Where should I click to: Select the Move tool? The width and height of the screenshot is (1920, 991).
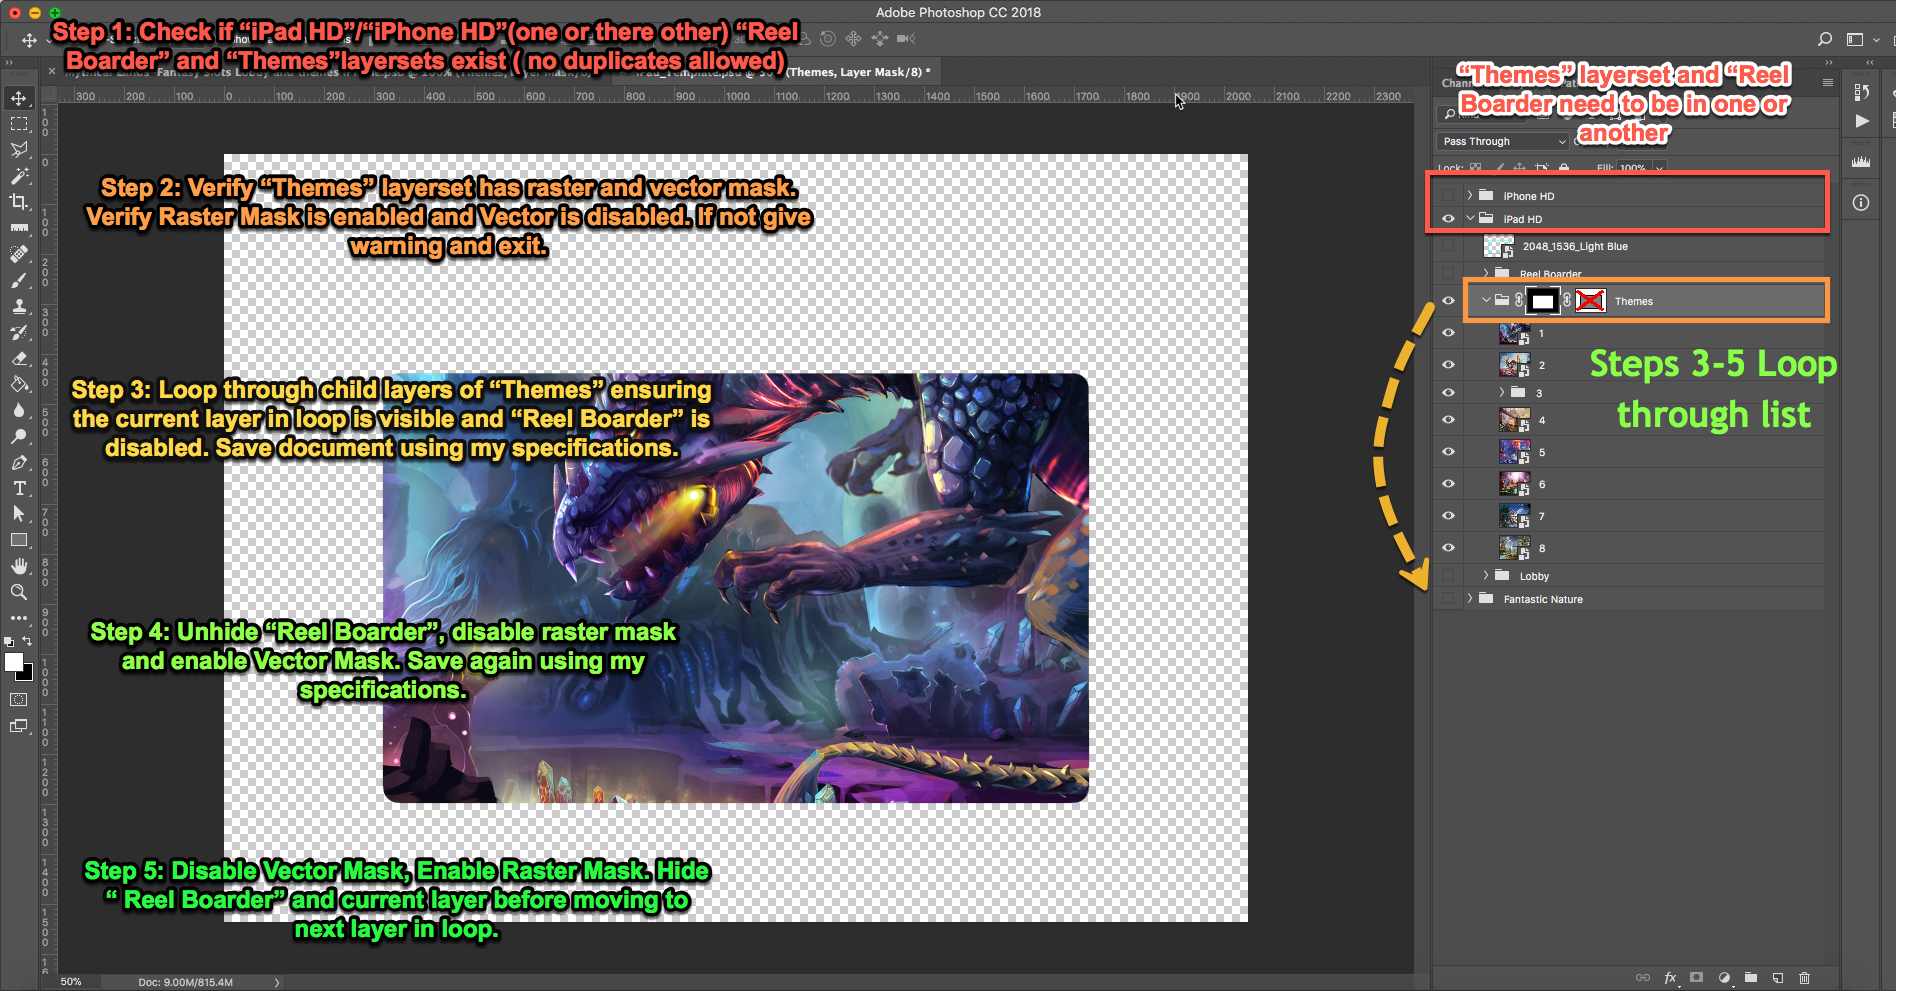pos(19,98)
